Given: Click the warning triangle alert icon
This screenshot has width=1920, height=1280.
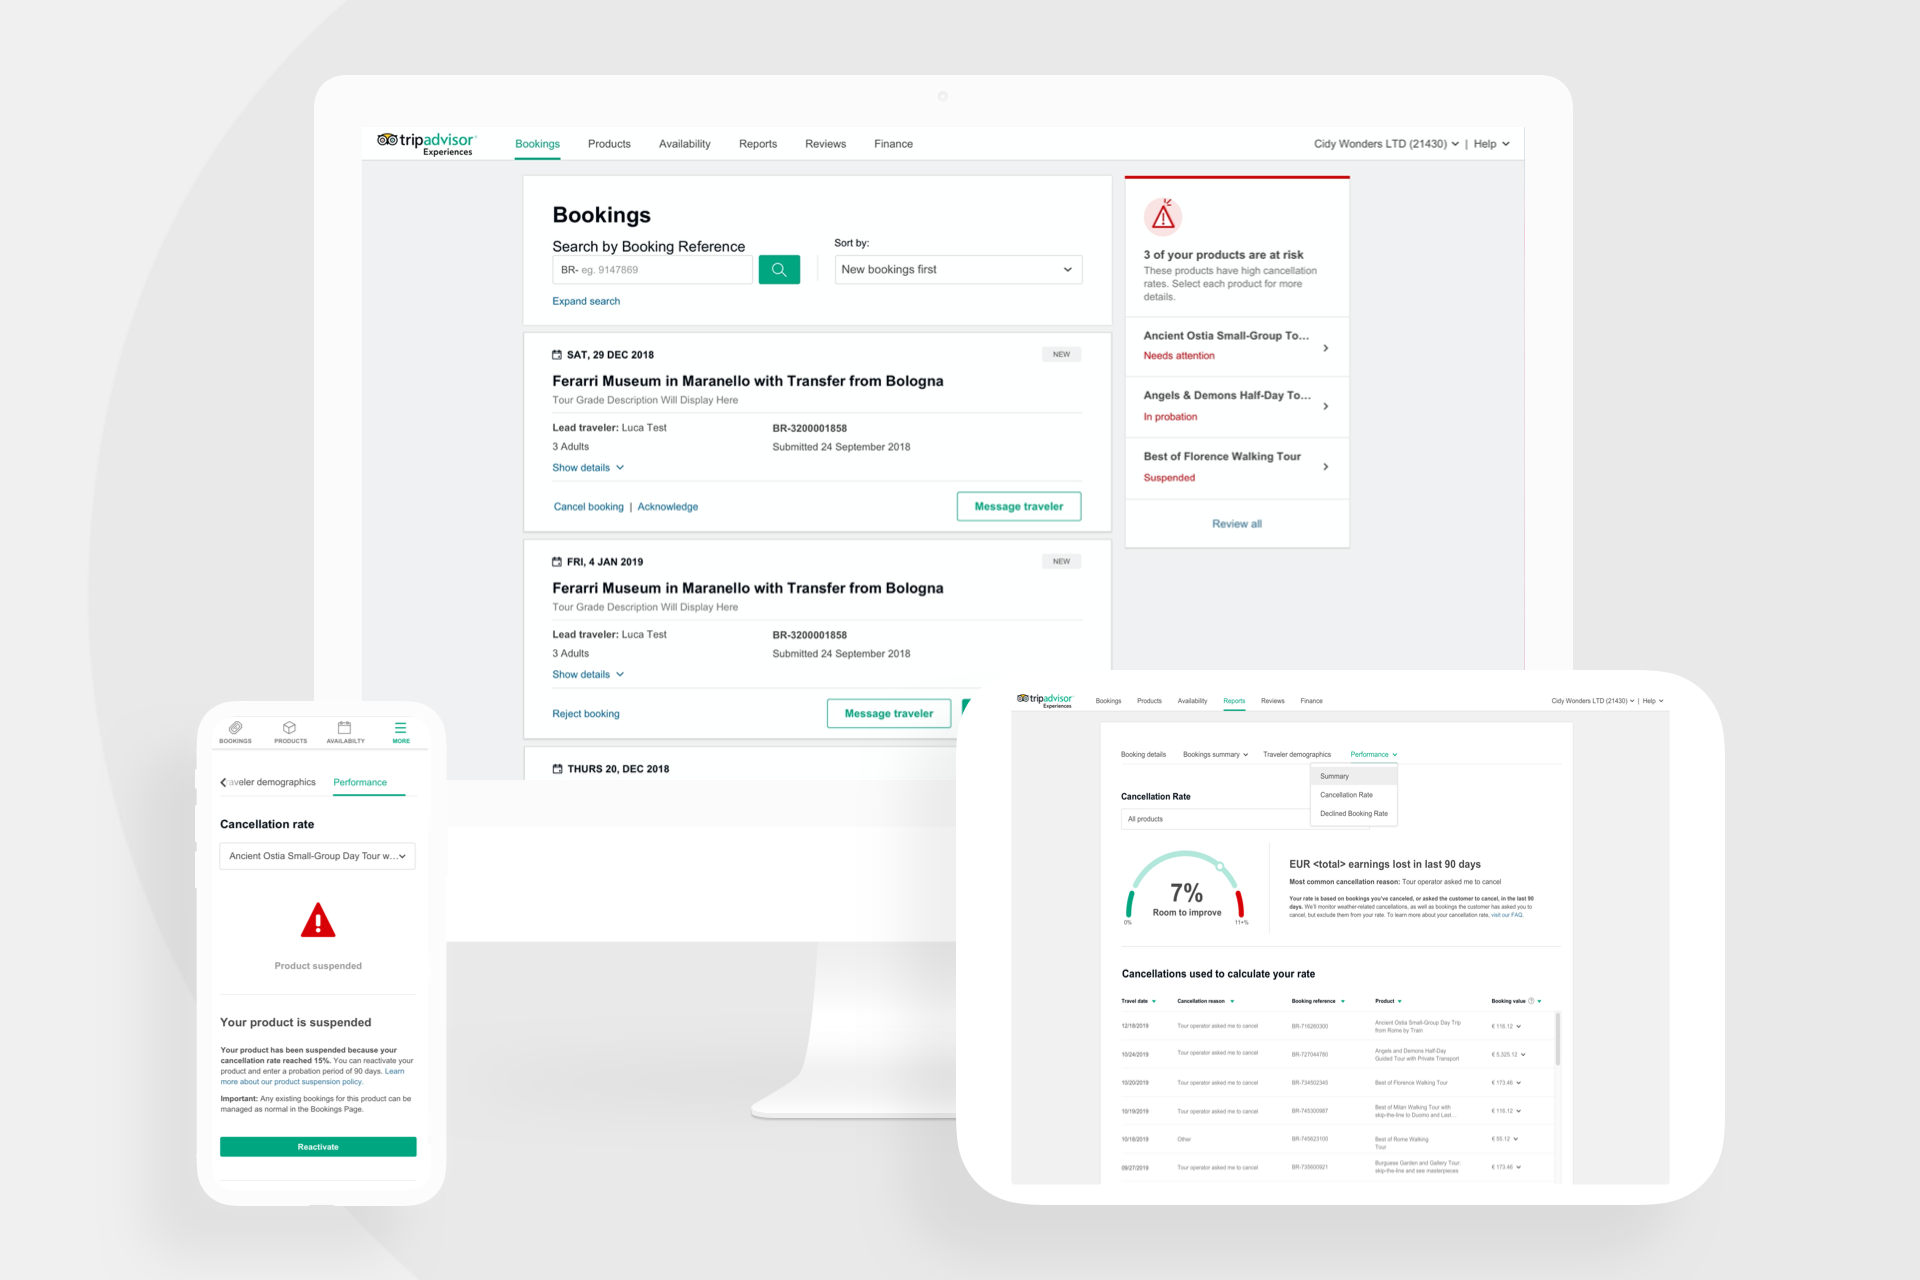Looking at the screenshot, I should click(1164, 220).
